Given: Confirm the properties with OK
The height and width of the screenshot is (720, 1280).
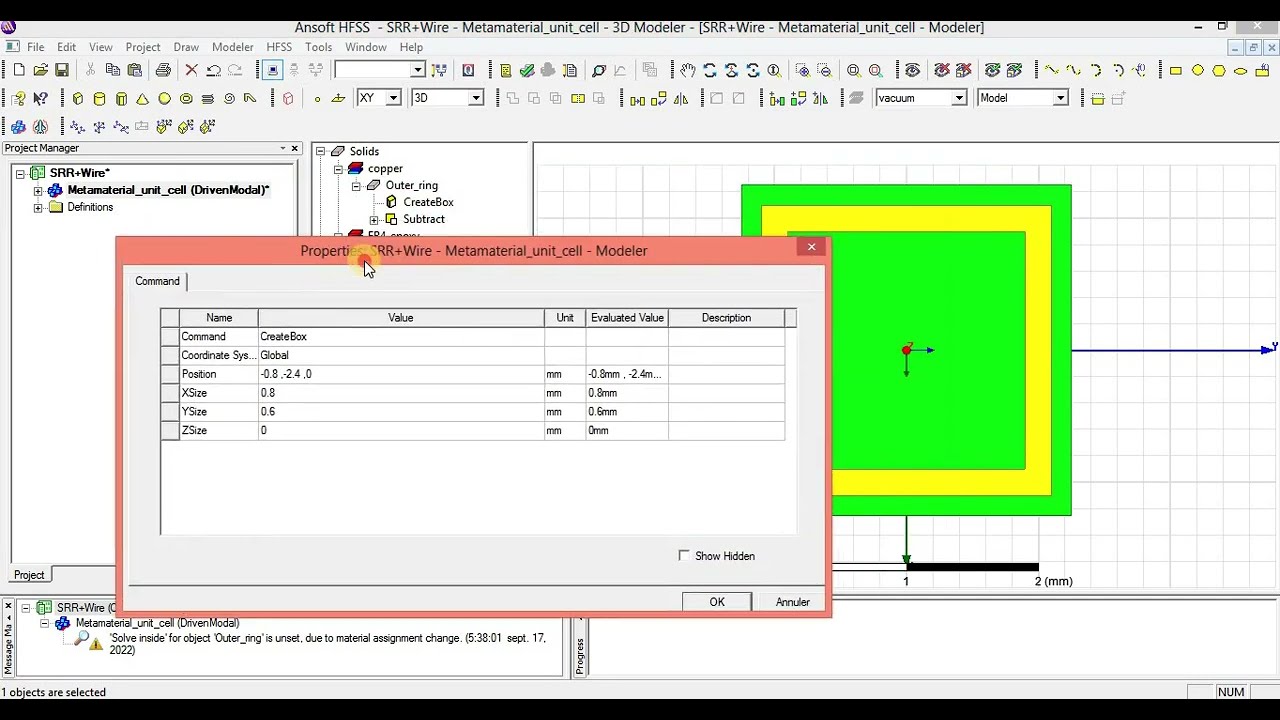Looking at the screenshot, I should pyautogui.click(x=717, y=602).
